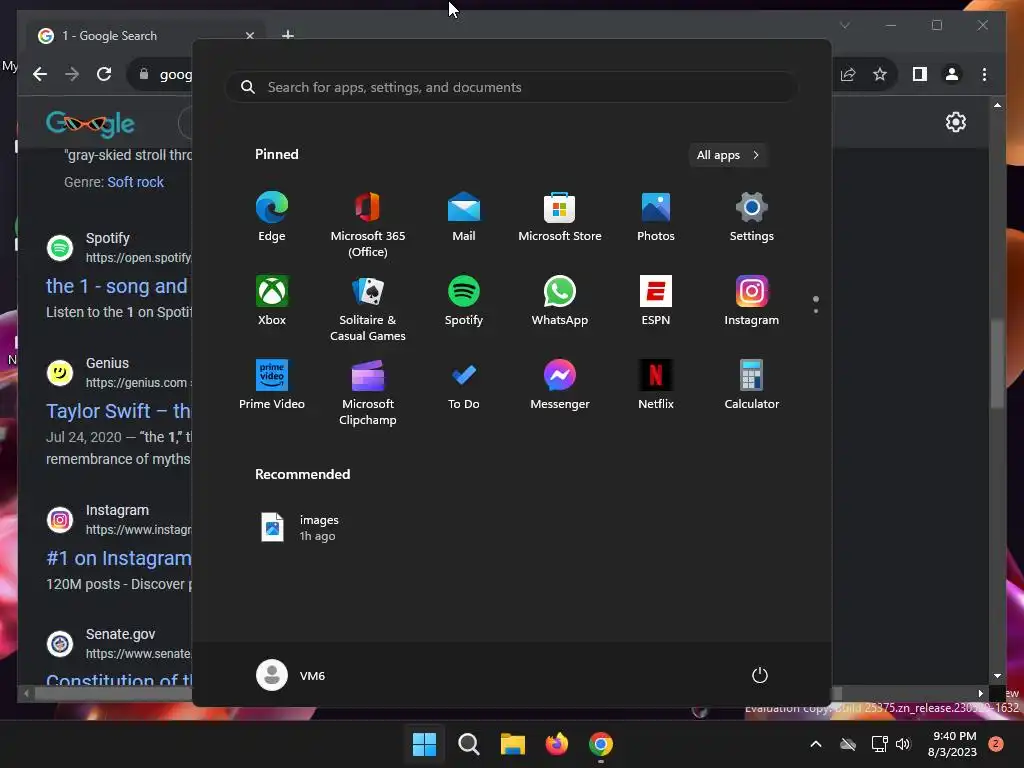The height and width of the screenshot is (768, 1024).
Task: Open pinned Instagram app
Action: click(752, 301)
